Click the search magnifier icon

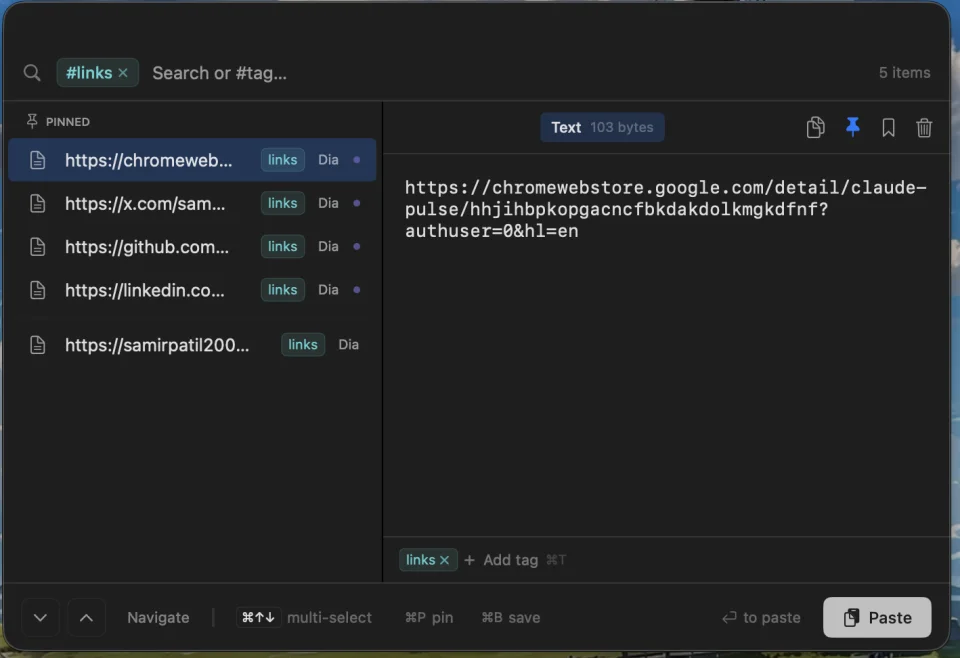[x=32, y=73]
